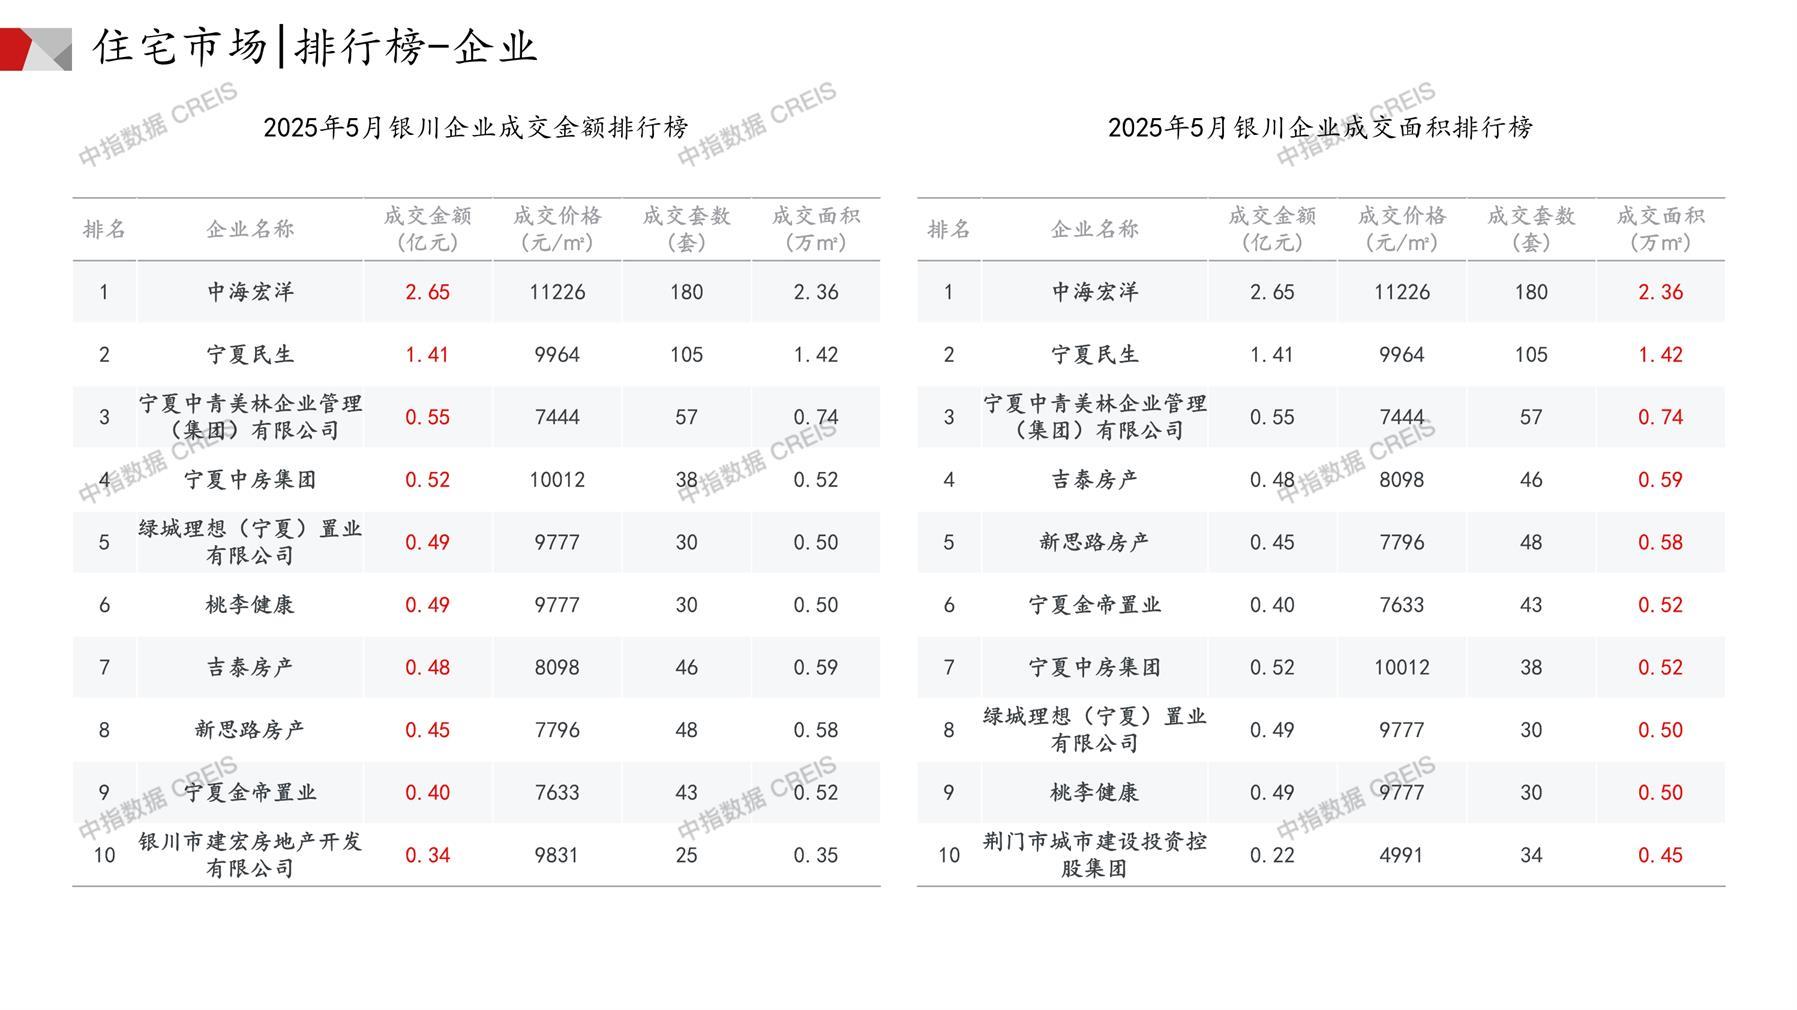
Task: Click 桃李健康 in the amount ranking table
Action: (250, 605)
